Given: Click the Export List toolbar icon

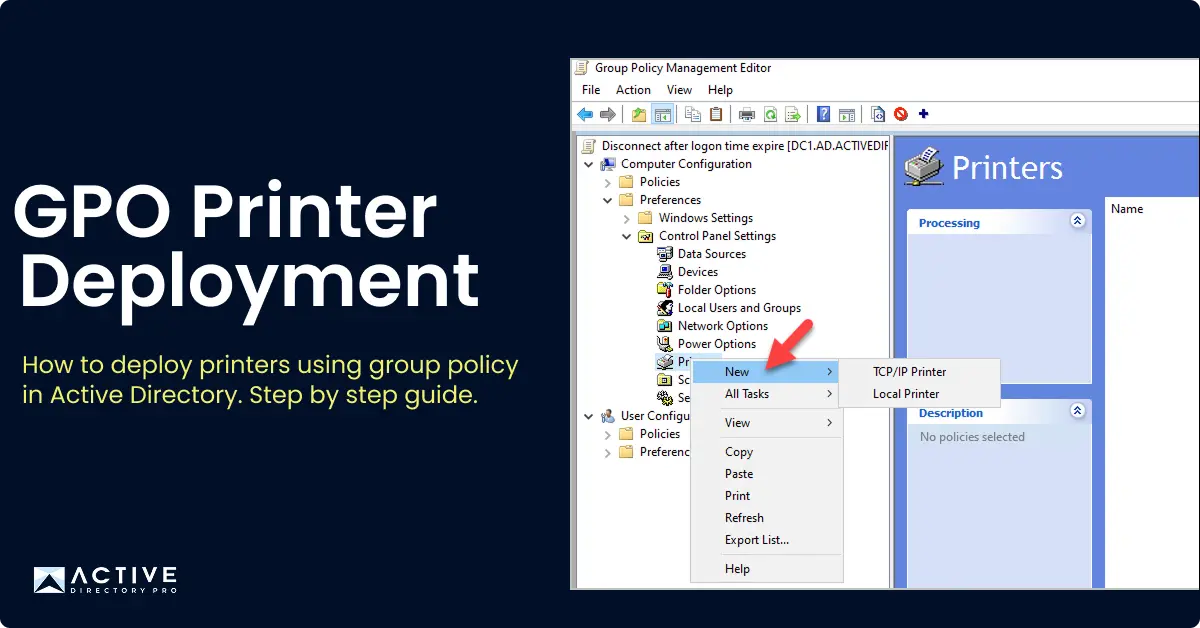Looking at the screenshot, I should pos(793,115).
